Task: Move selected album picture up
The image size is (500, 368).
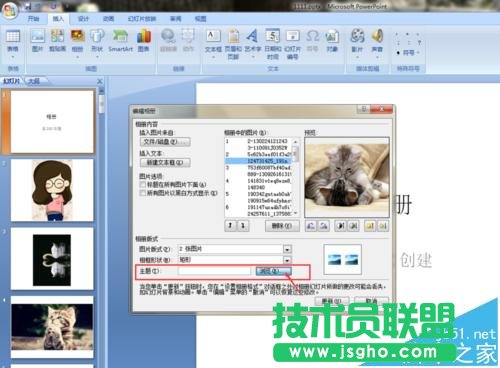Action: (230, 226)
